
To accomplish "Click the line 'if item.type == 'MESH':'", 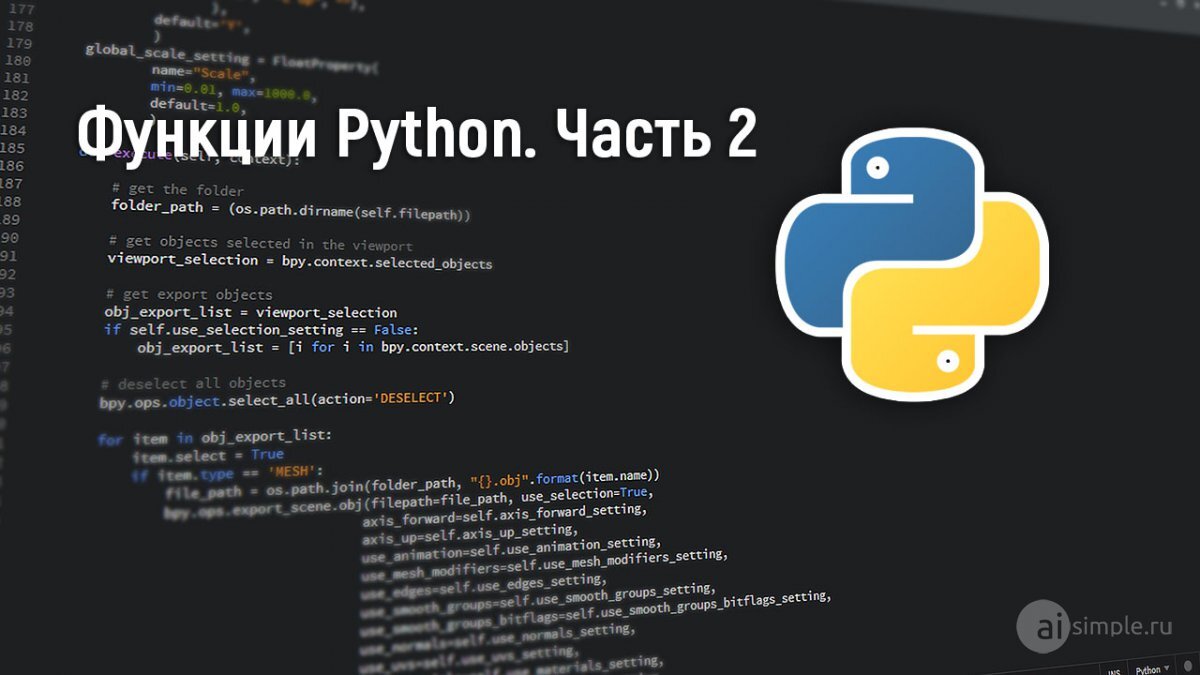I will click(228, 473).
